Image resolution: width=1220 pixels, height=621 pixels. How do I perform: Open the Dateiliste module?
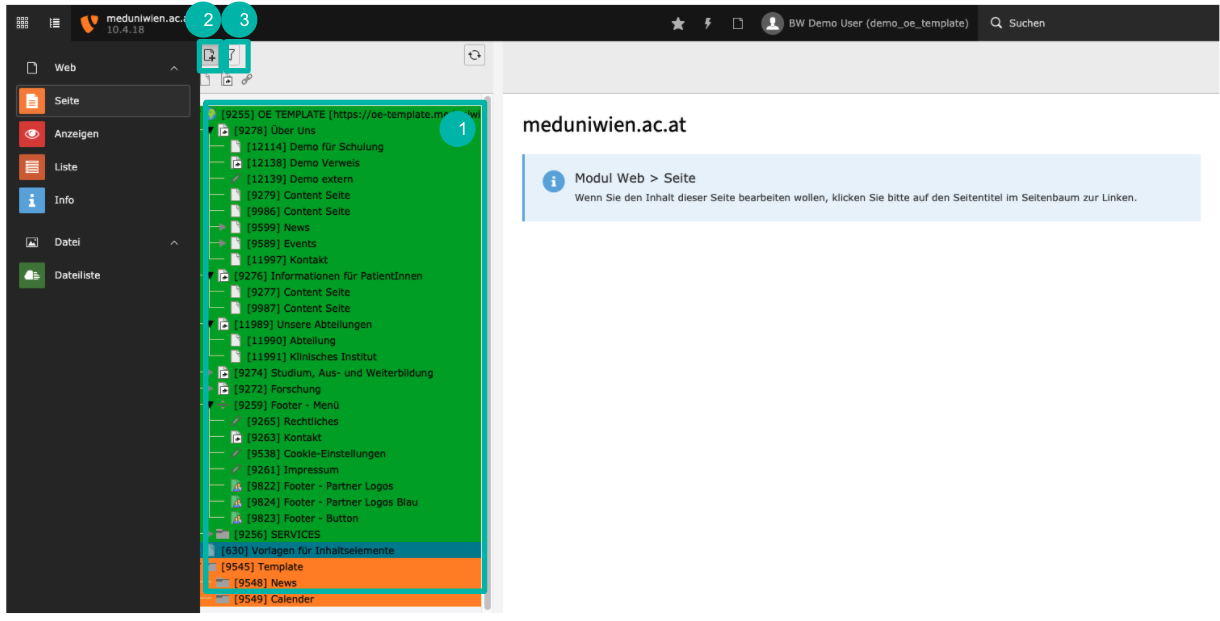click(x=104, y=275)
